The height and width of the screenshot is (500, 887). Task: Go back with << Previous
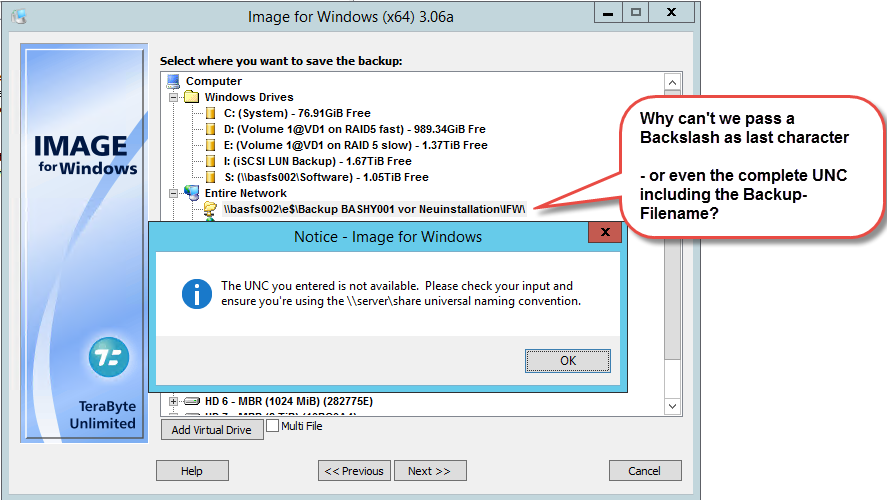point(354,471)
